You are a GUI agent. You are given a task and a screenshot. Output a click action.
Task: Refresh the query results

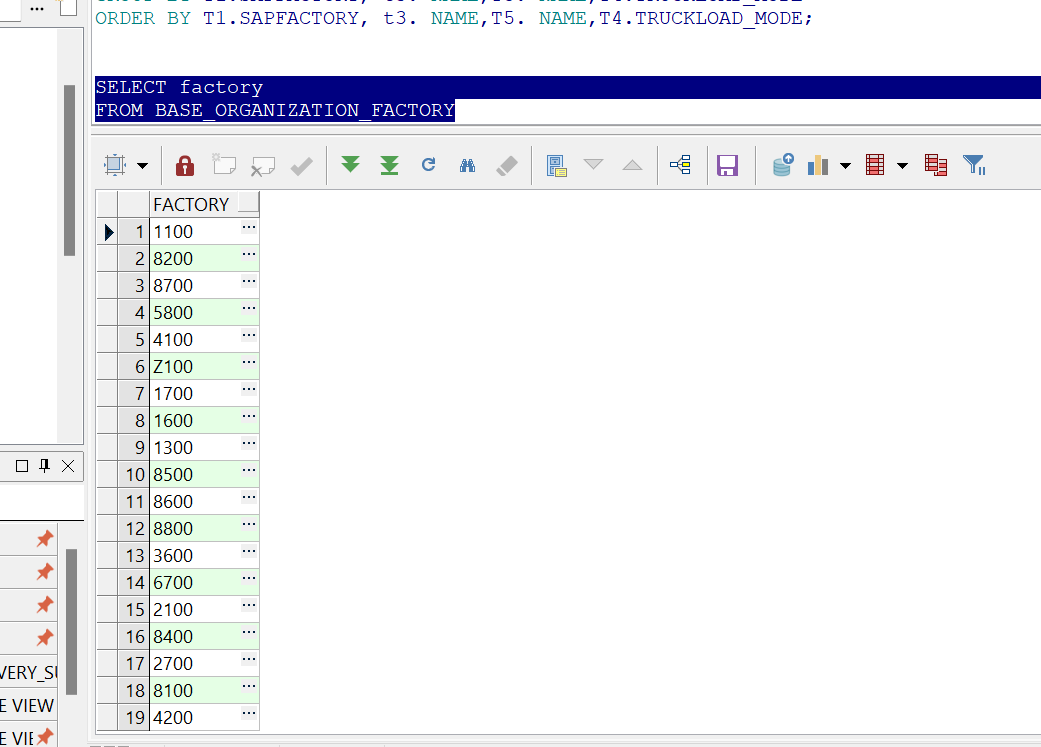(429, 165)
